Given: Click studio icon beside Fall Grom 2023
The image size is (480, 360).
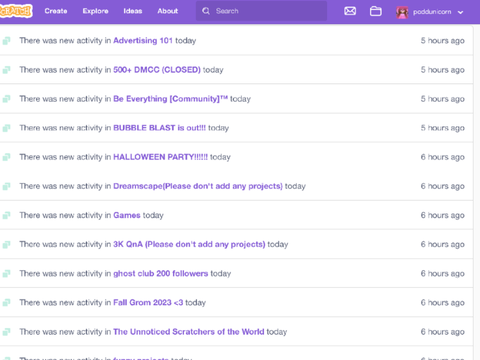Looking at the screenshot, I should (6, 303).
